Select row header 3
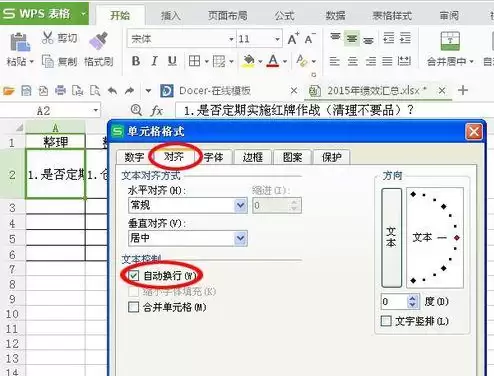 coord(12,208)
